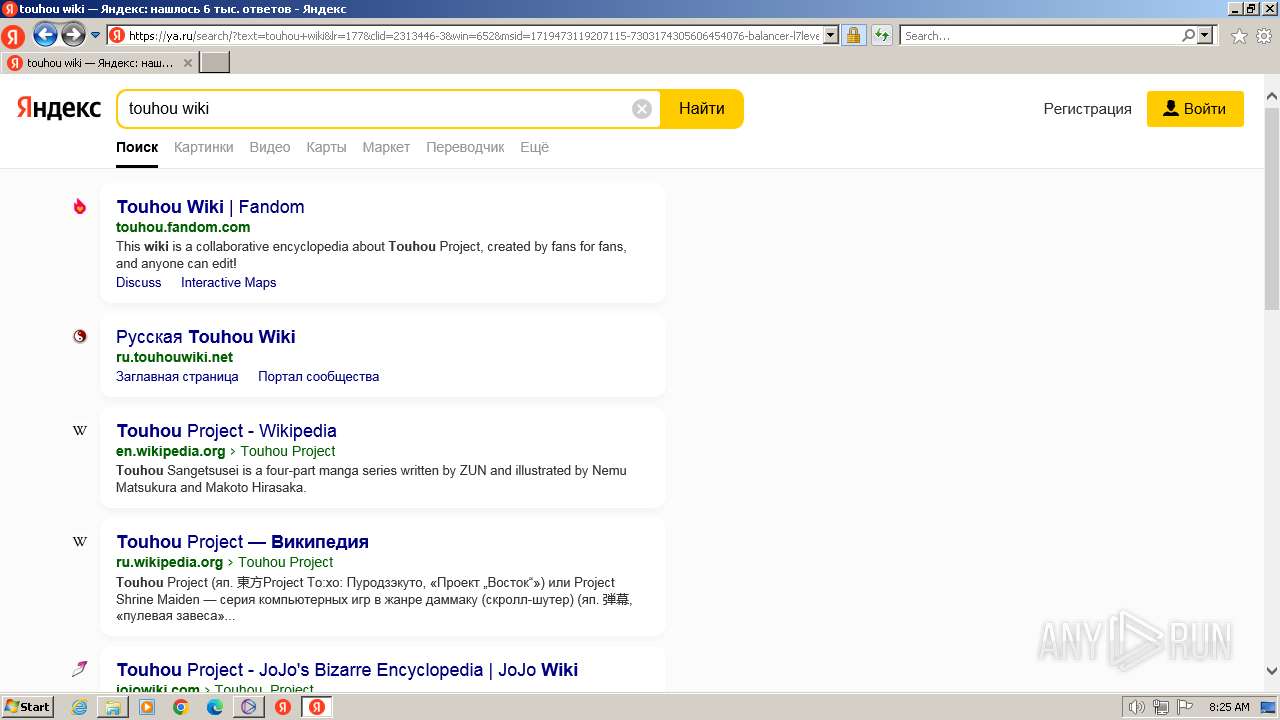Open the Interactive Maps sitelink
1280x720 pixels.
tap(229, 282)
